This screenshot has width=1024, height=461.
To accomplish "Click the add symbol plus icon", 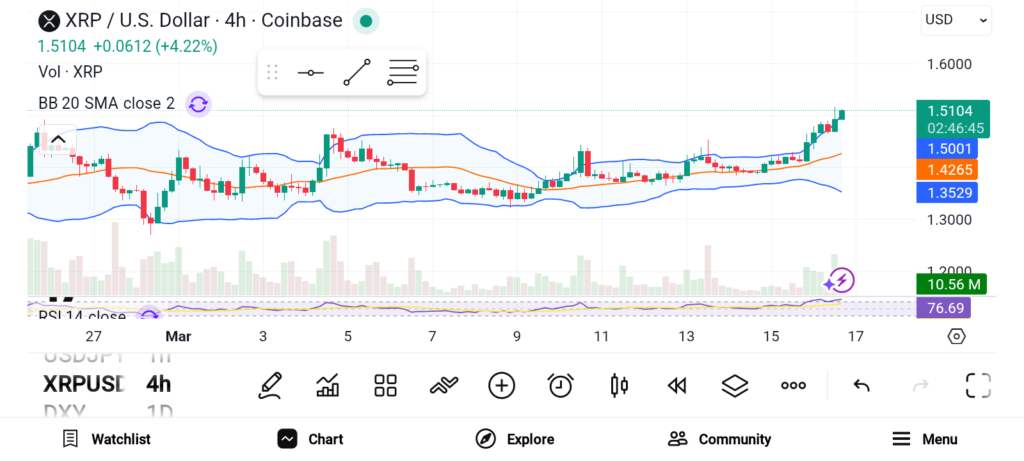I will point(501,385).
